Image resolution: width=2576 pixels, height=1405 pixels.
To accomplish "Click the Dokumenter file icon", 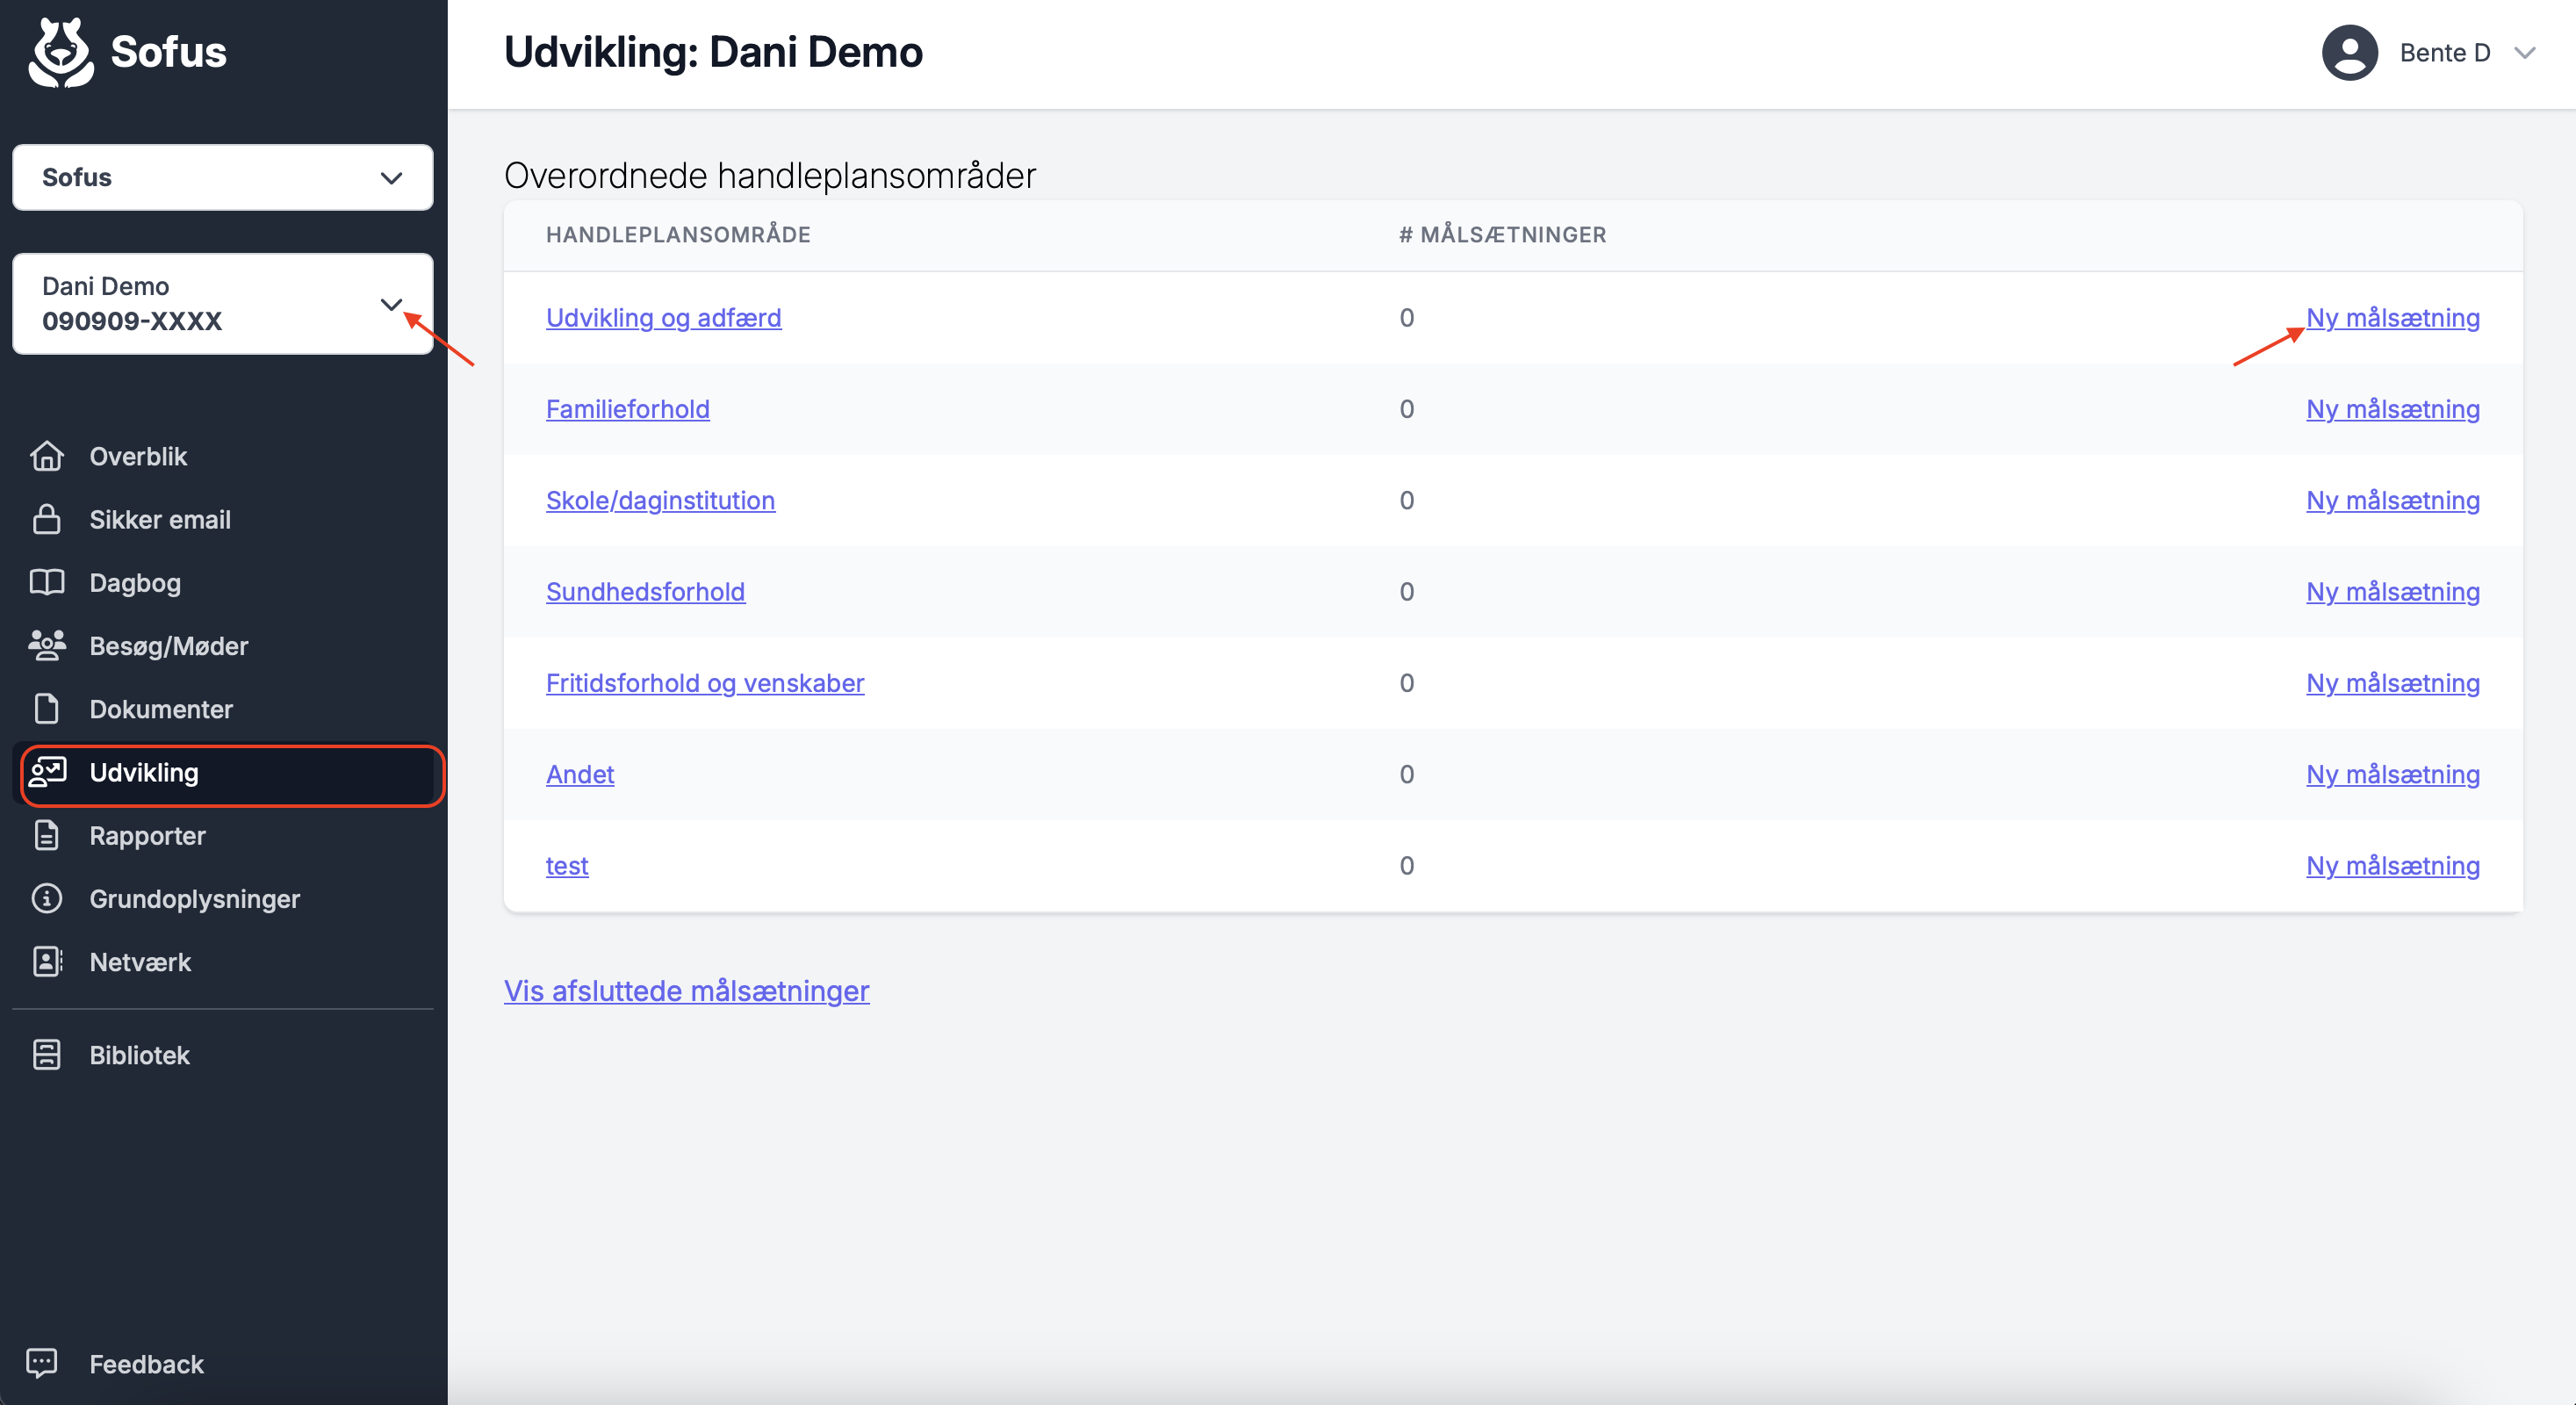I will pos(47,708).
